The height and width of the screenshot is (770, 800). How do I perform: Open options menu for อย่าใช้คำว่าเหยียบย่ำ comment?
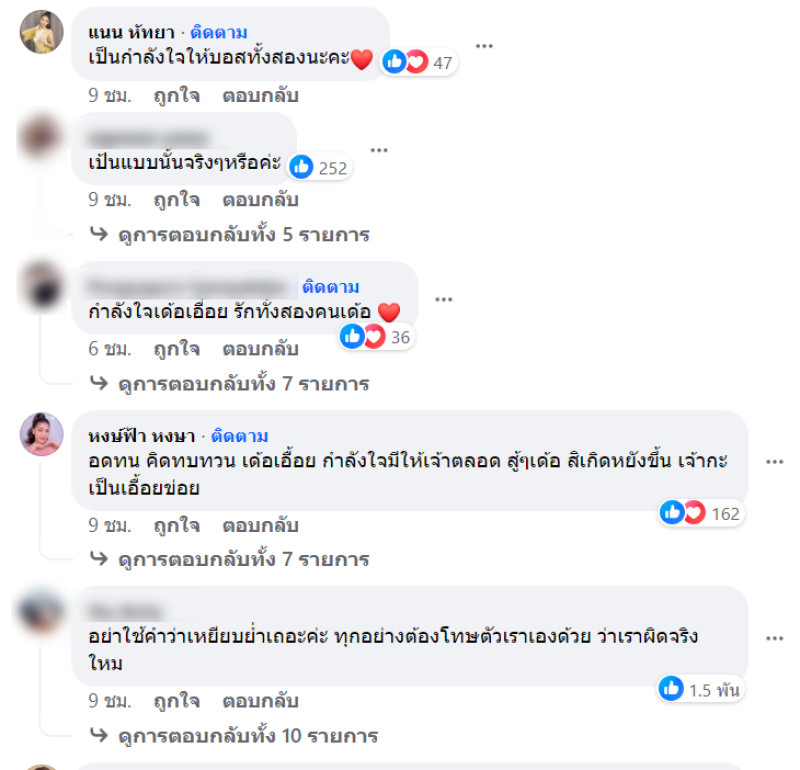774,638
